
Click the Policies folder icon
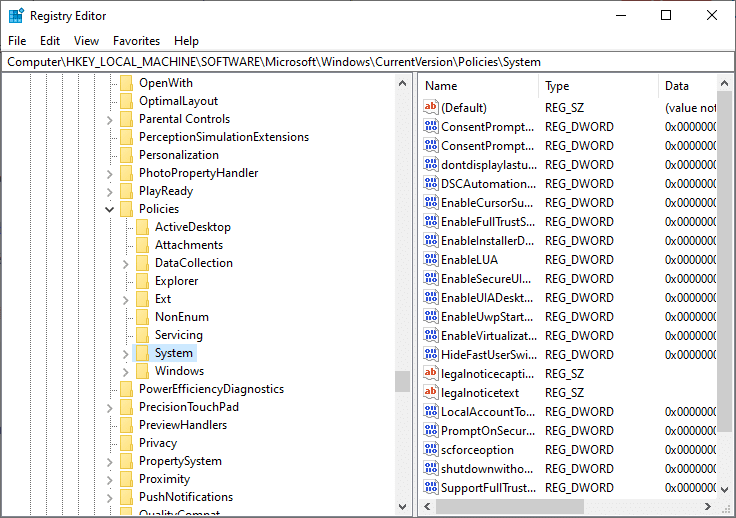pyautogui.click(x=126, y=209)
